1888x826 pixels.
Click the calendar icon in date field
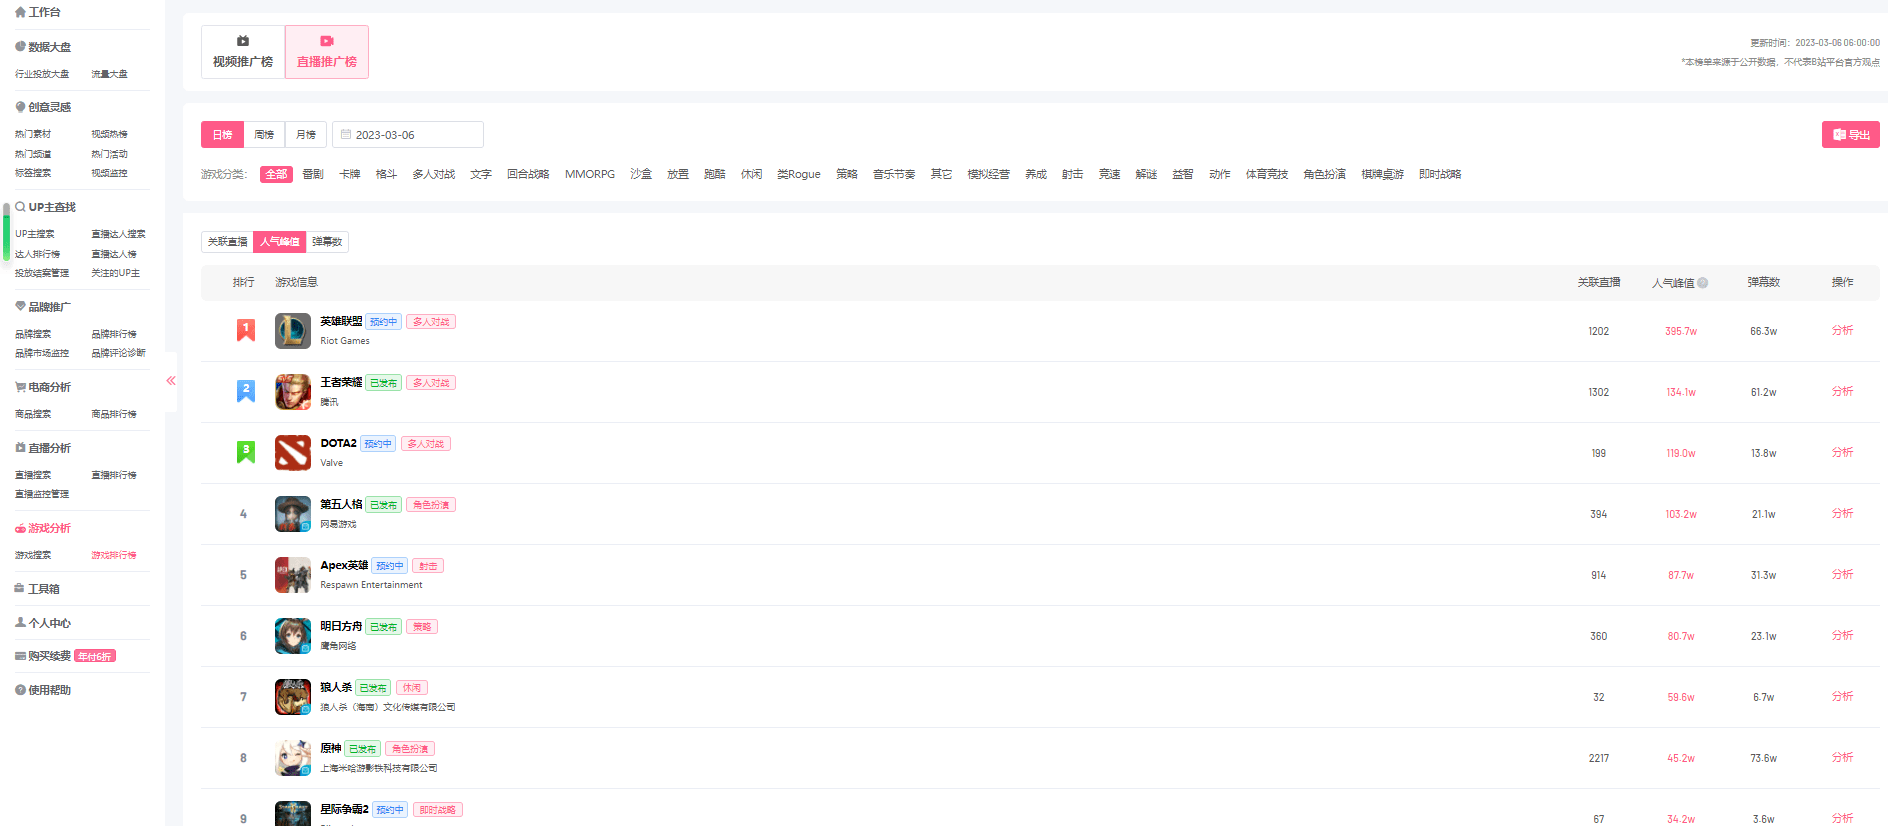tap(346, 134)
